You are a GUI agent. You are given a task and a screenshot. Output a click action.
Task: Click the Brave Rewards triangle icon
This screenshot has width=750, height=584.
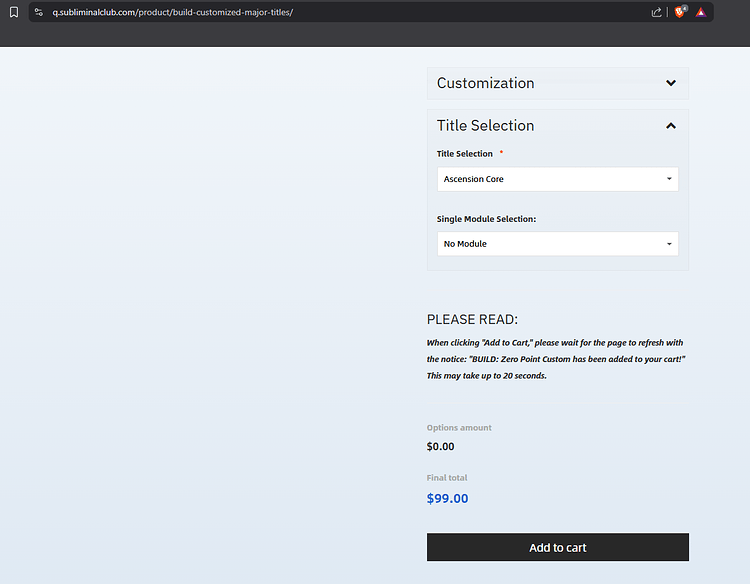coord(701,12)
